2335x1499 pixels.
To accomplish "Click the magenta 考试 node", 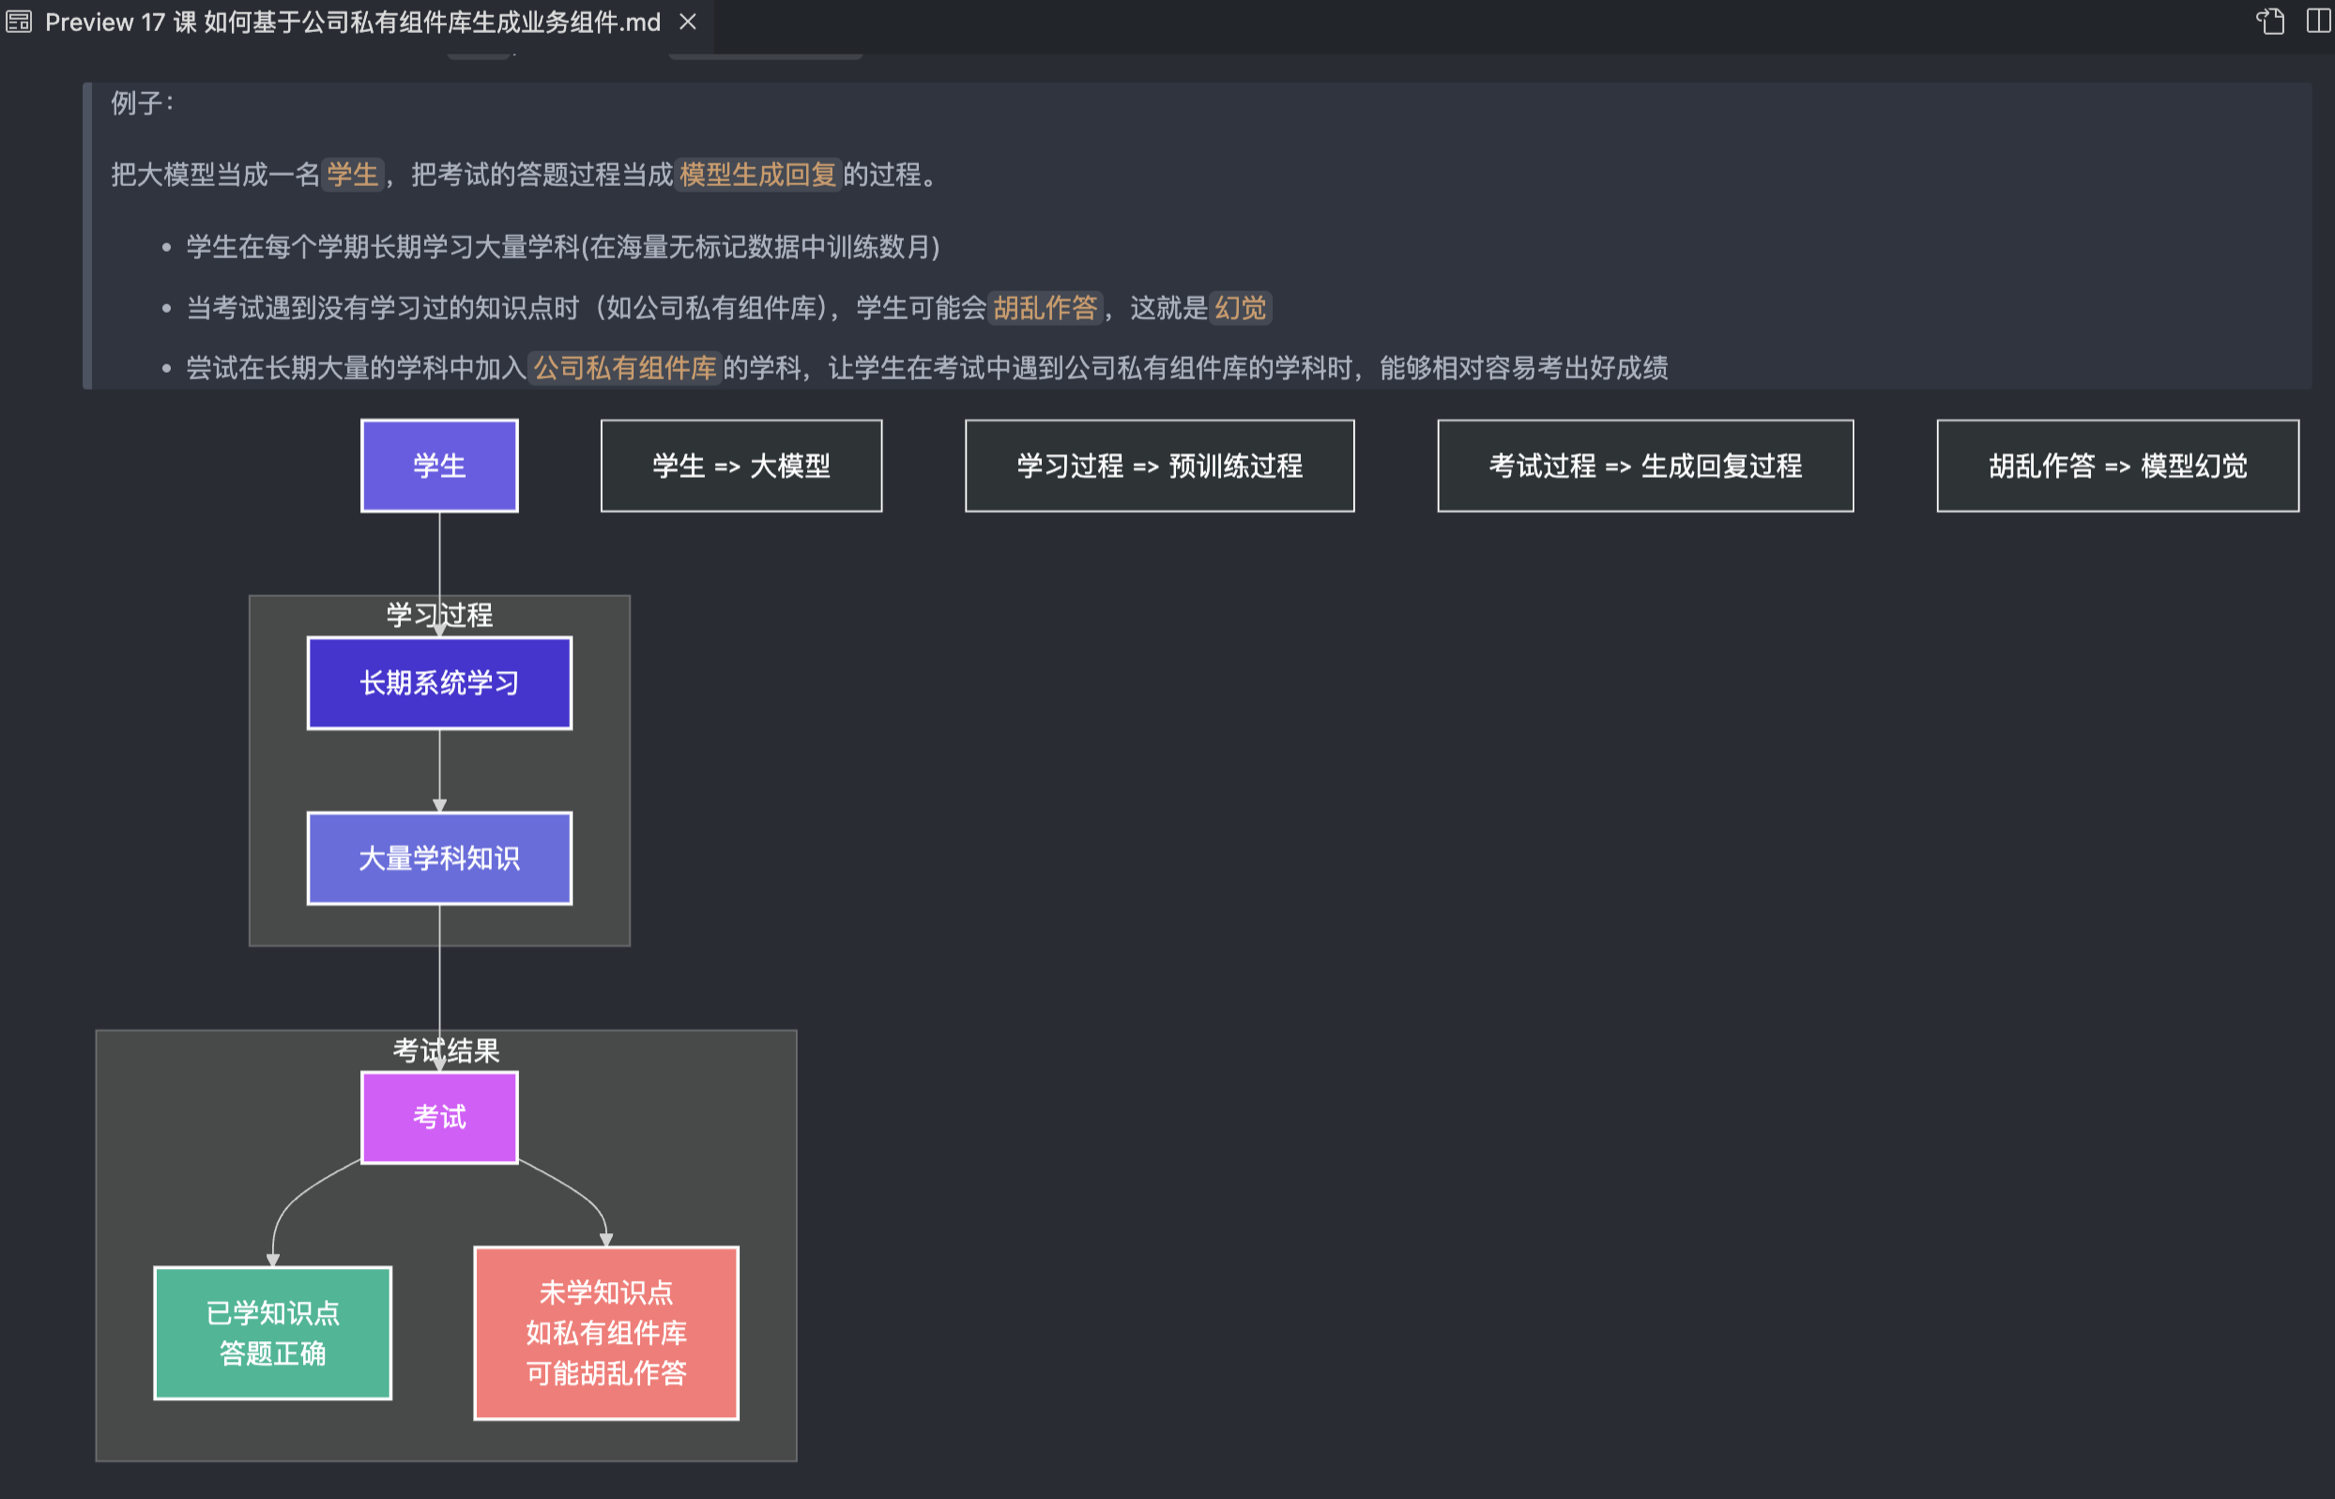I will point(439,1117).
